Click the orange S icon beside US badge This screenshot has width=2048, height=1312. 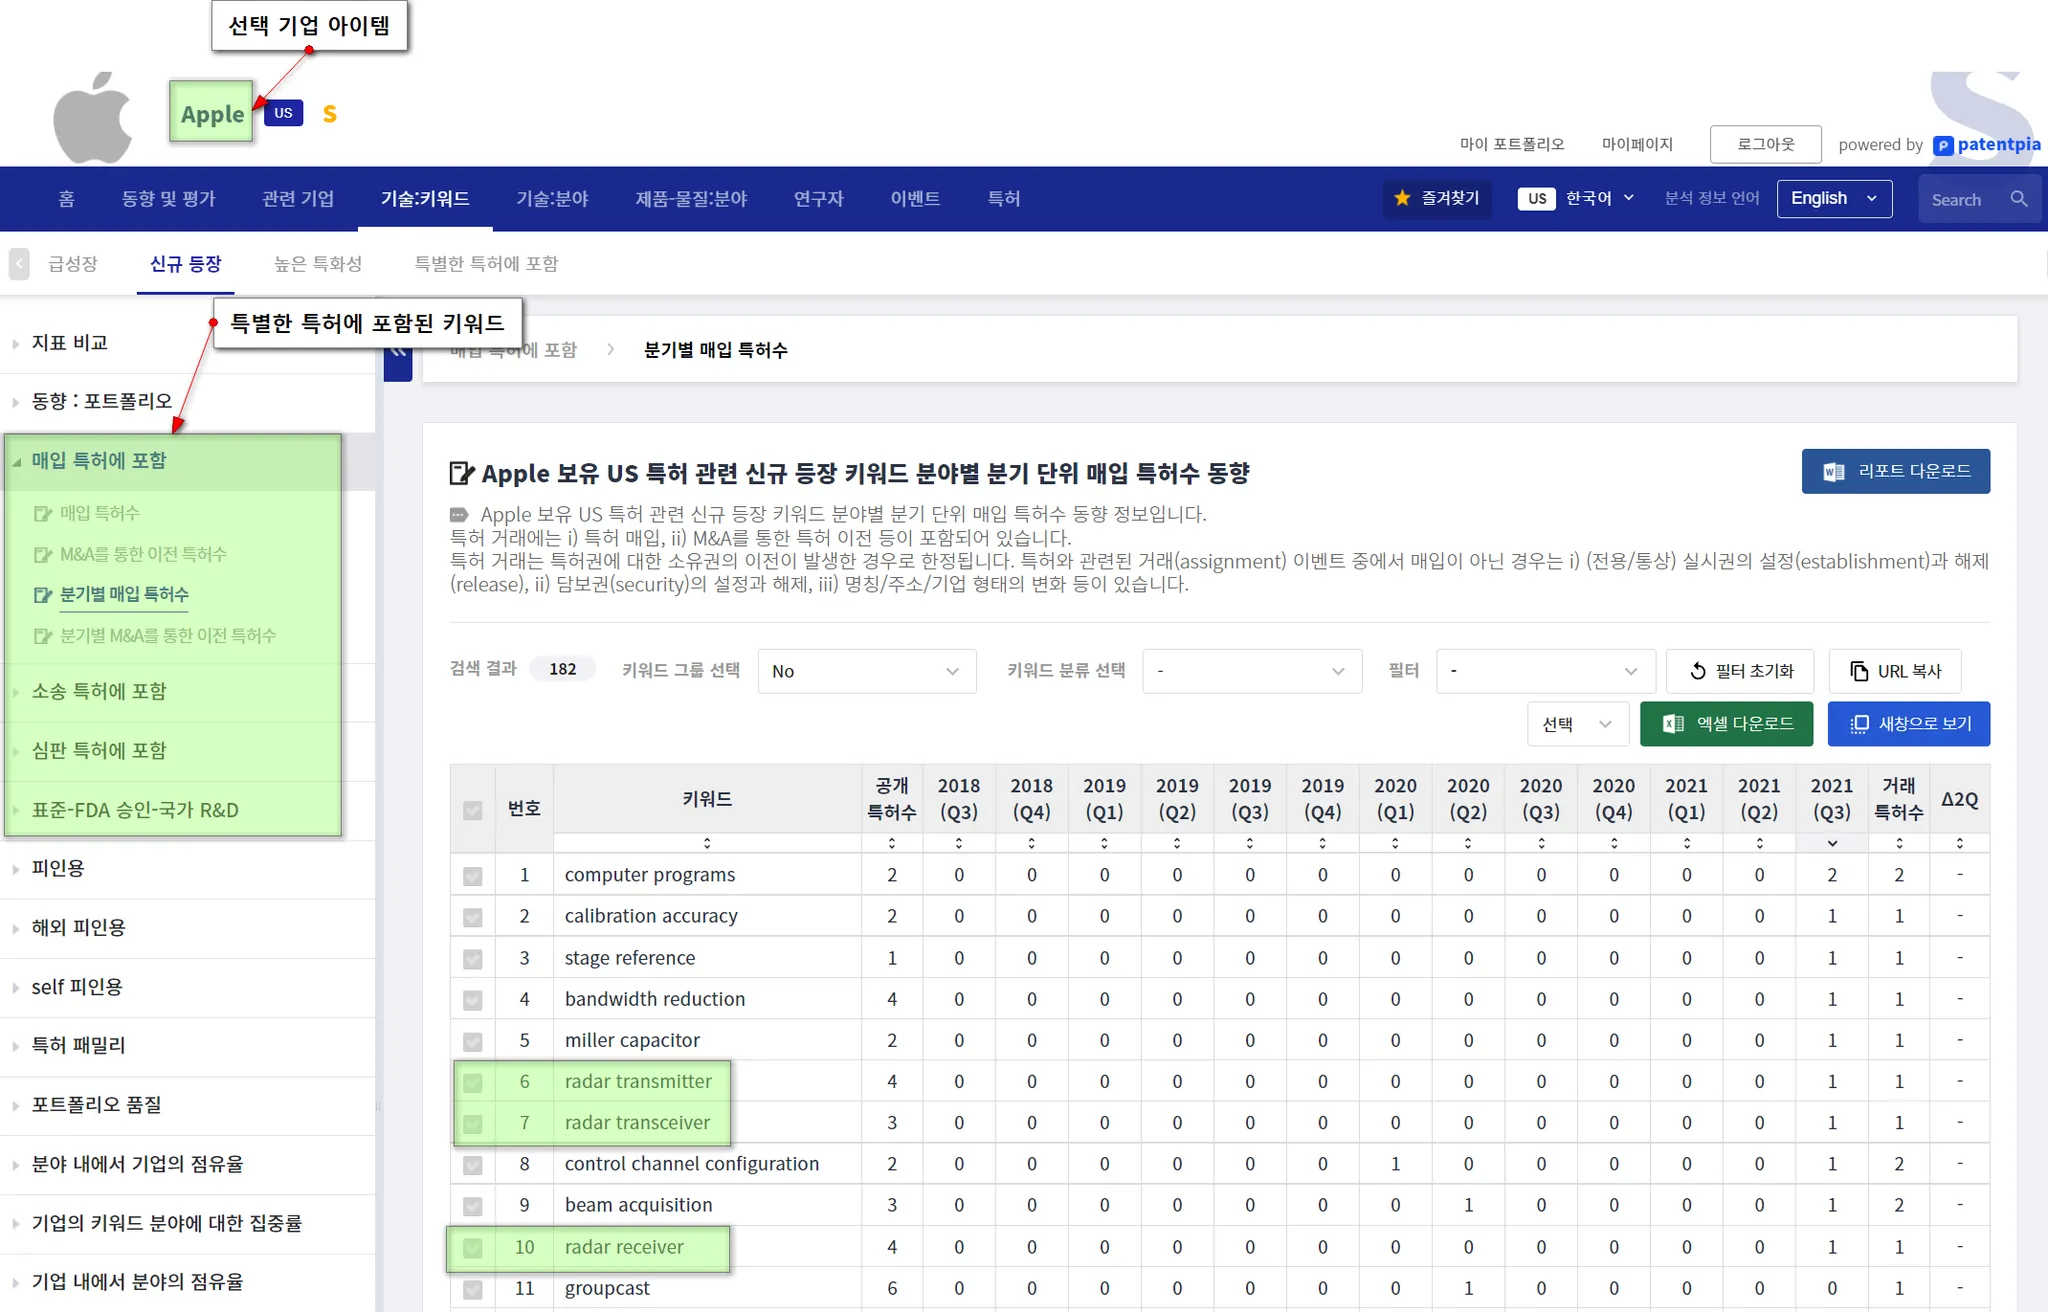[329, 114]
